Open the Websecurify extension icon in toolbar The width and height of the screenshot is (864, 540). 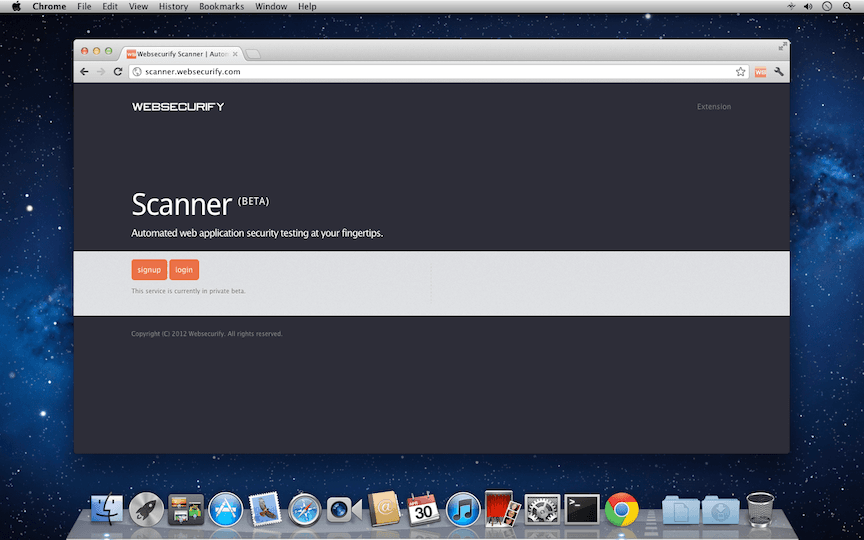tap(760, 72)
